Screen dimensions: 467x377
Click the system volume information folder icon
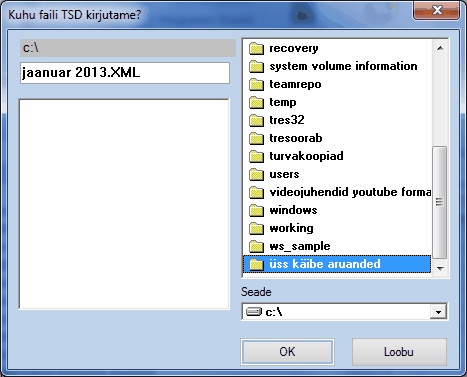click(256, 67)
